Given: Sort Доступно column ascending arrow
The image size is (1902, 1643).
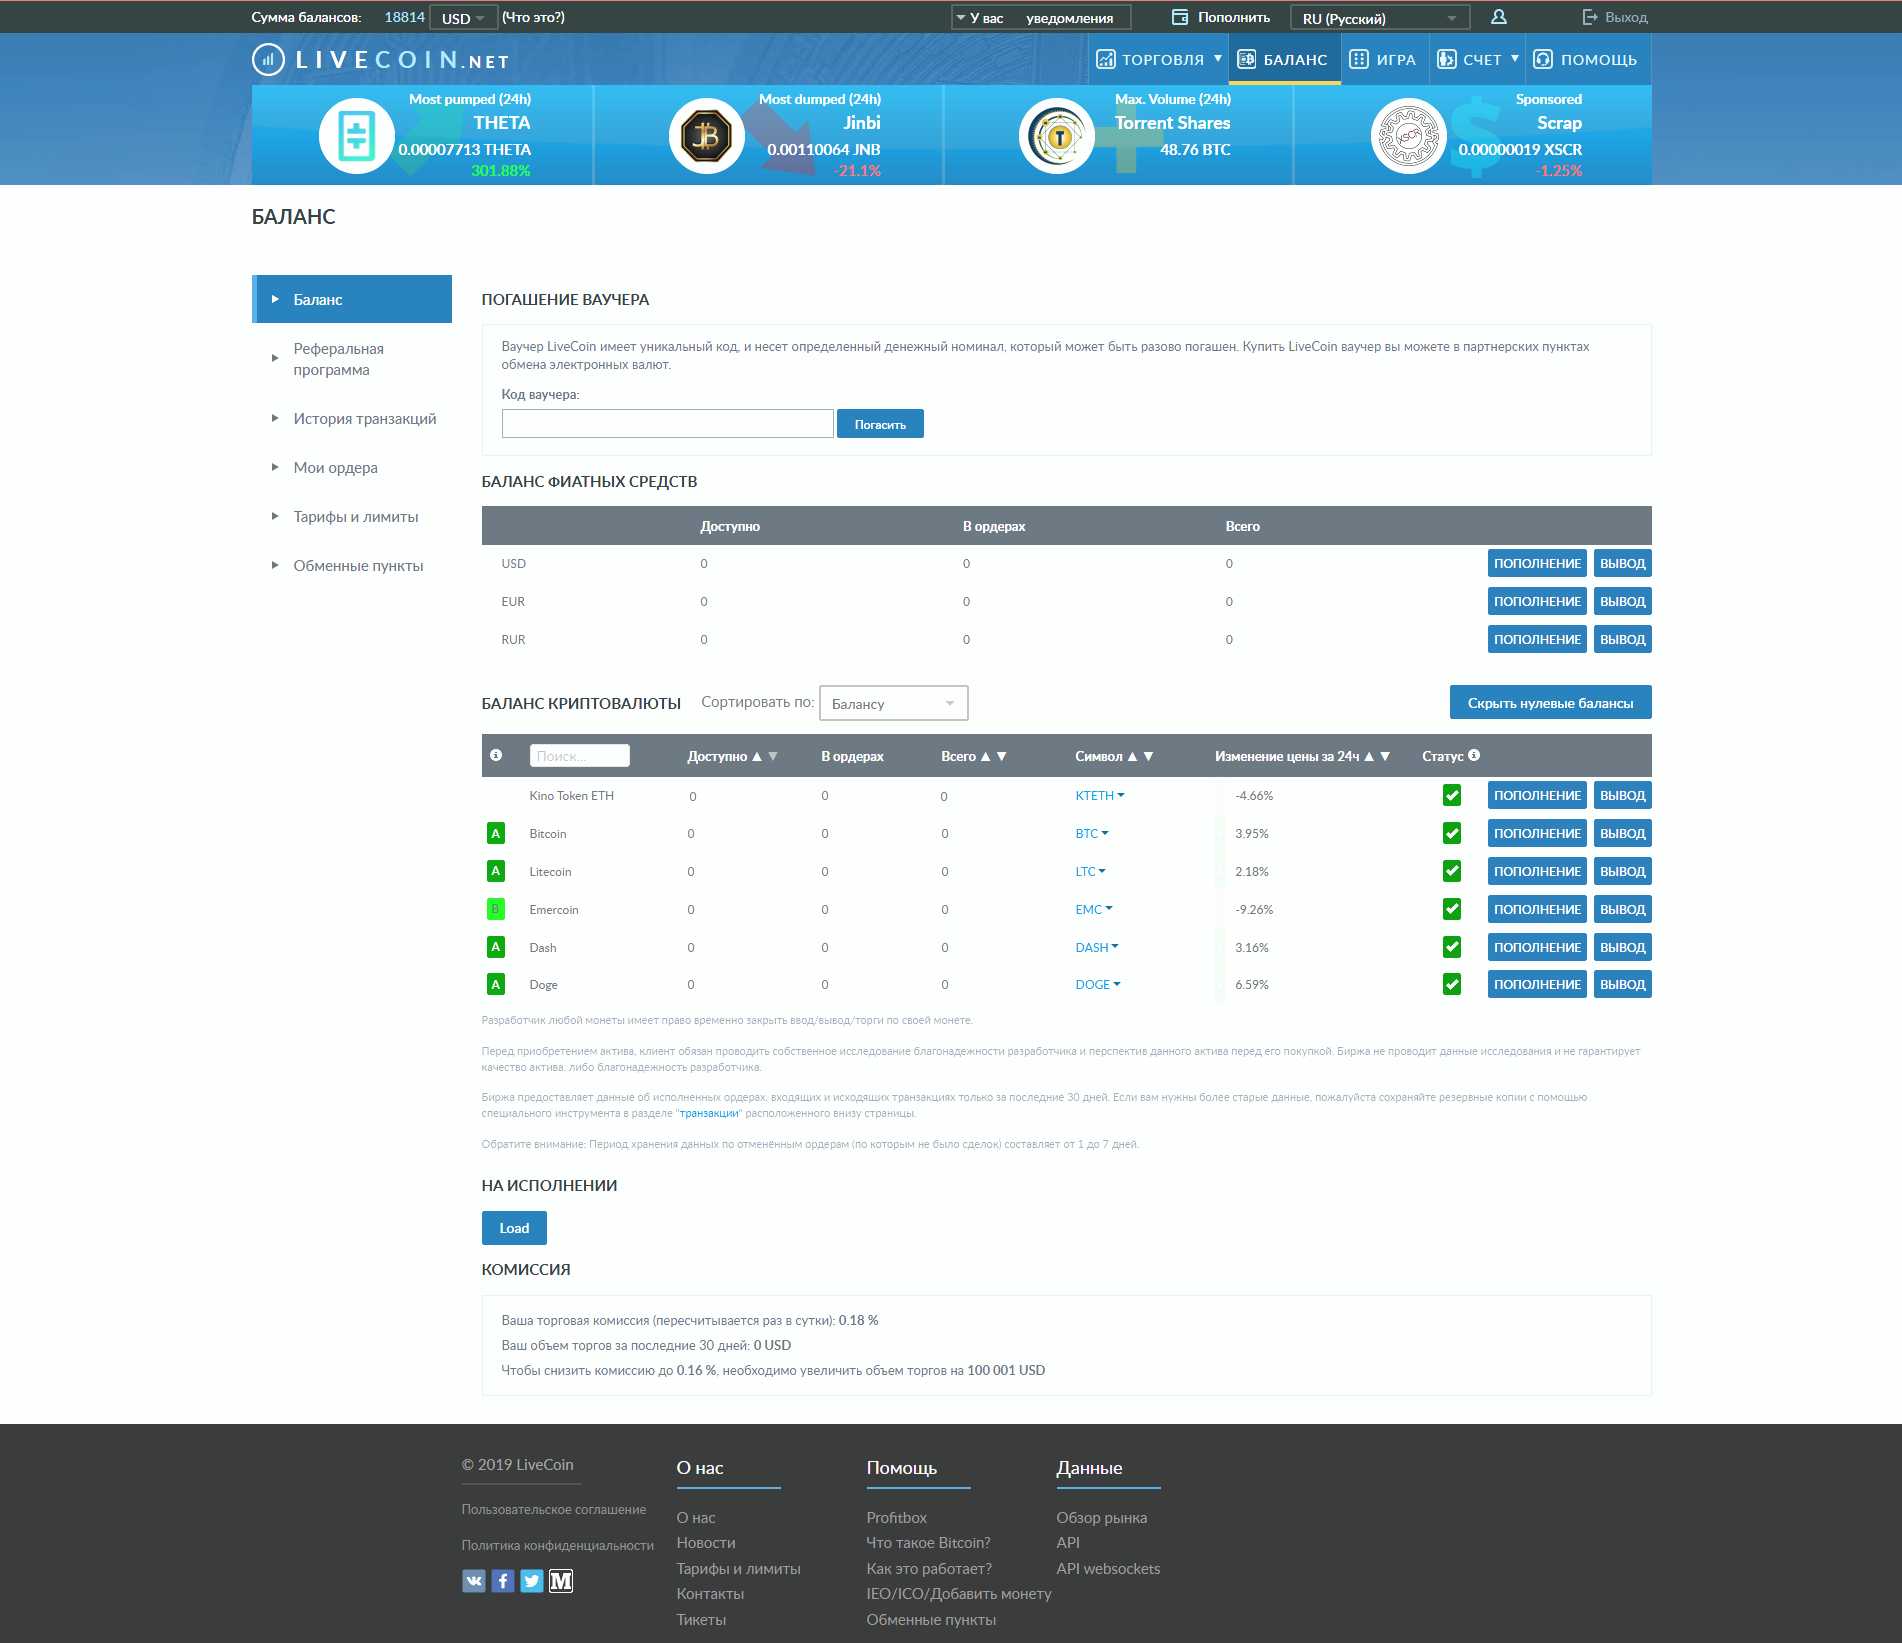Looking at the screenshot, I should click(757, 756).
